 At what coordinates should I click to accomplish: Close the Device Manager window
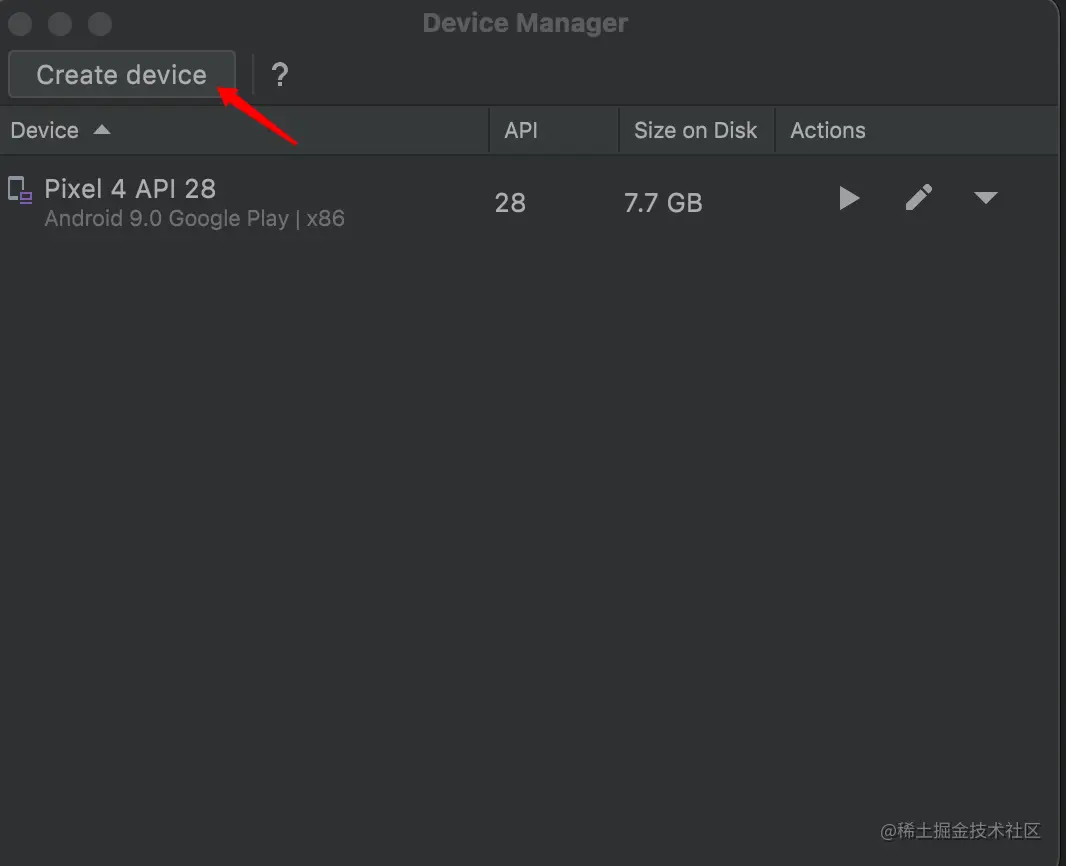(19, 23)
